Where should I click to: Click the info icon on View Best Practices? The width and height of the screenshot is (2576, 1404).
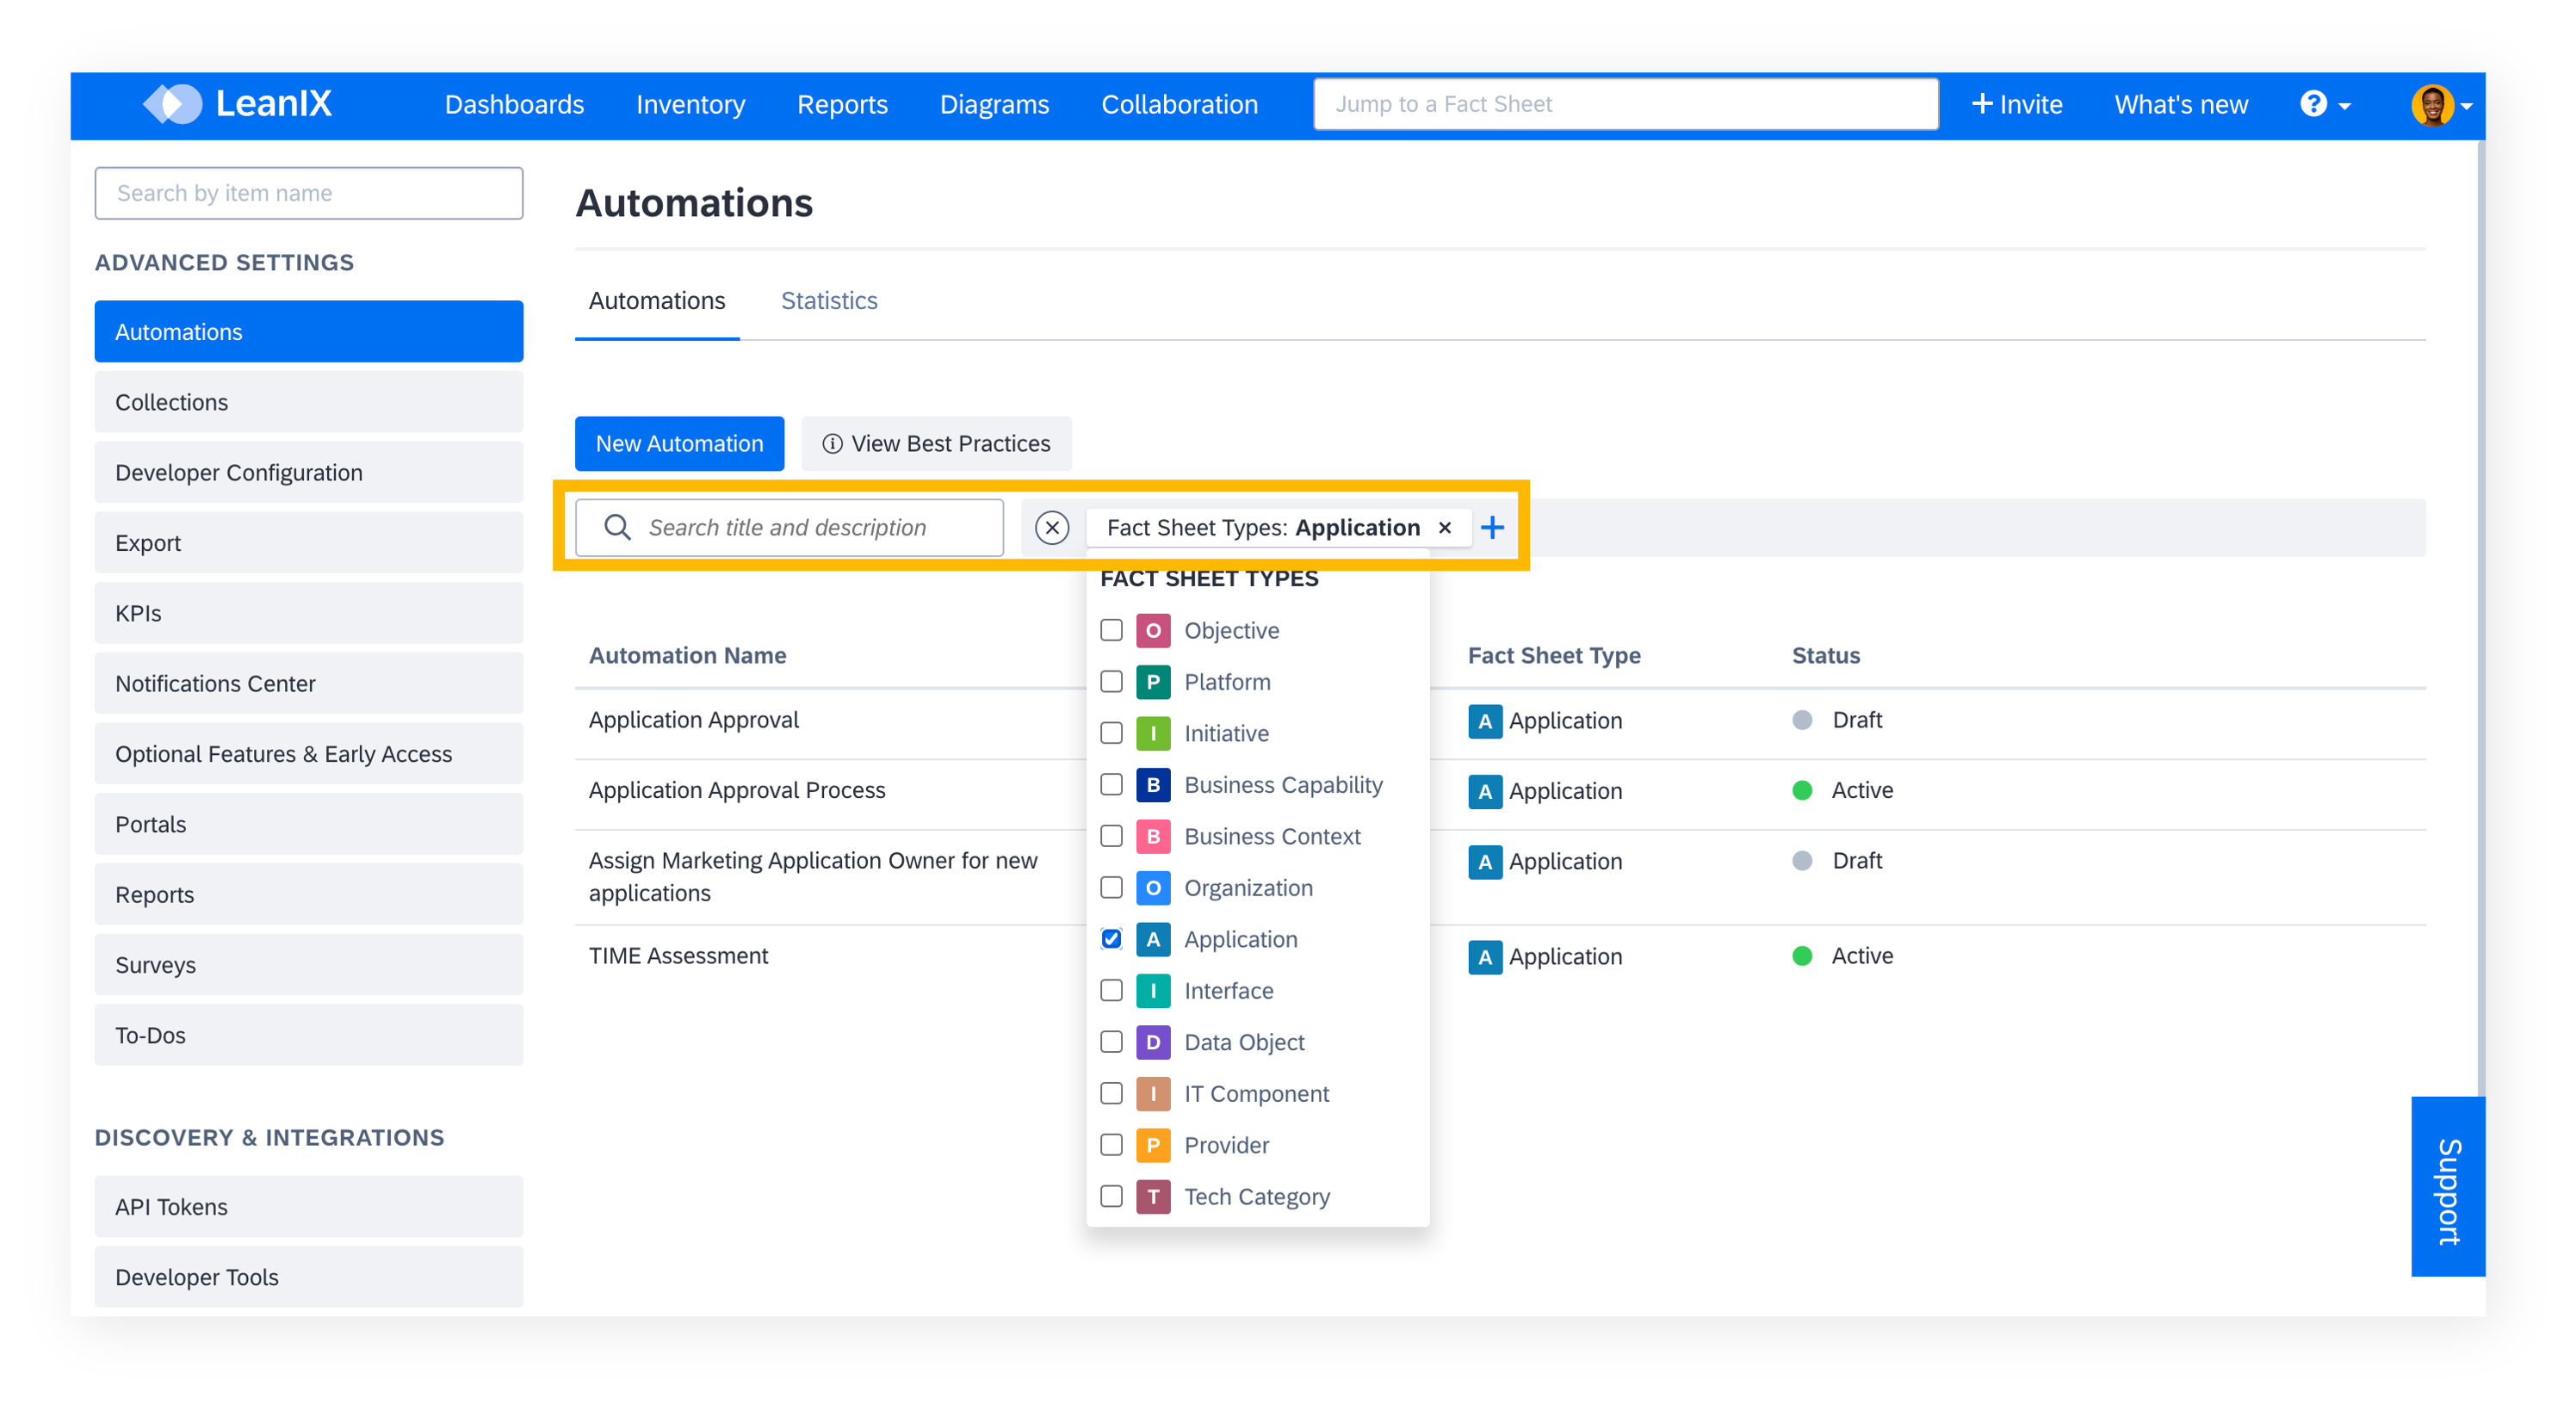(x=831, y=443)
